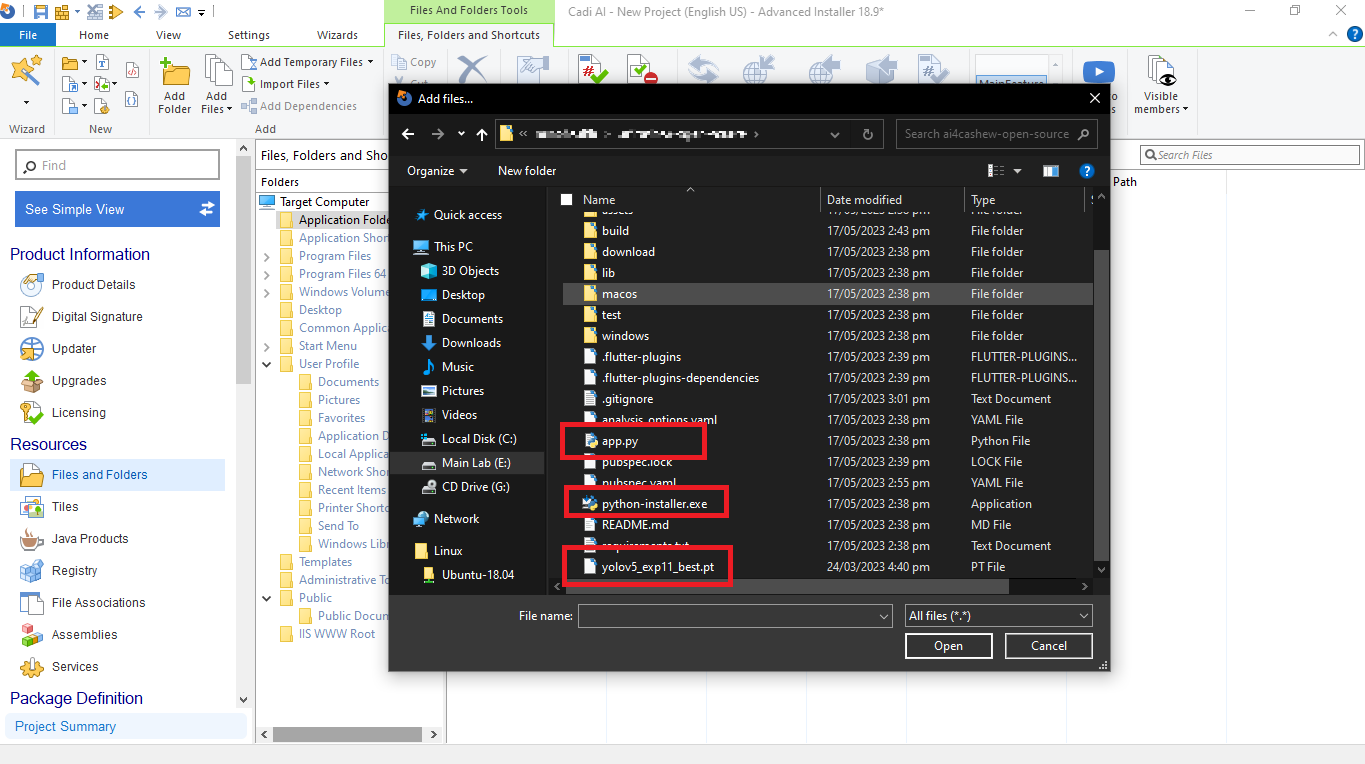Open Product Details page
The width and height of the screenshot is (1365, 764).
93,285
